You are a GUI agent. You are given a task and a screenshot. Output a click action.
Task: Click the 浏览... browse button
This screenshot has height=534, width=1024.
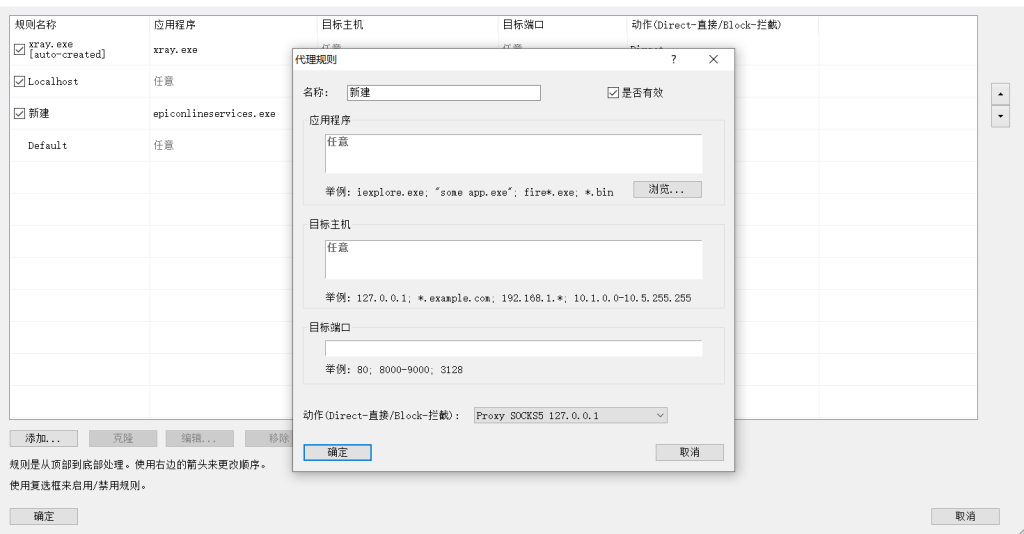coord(667,189)
